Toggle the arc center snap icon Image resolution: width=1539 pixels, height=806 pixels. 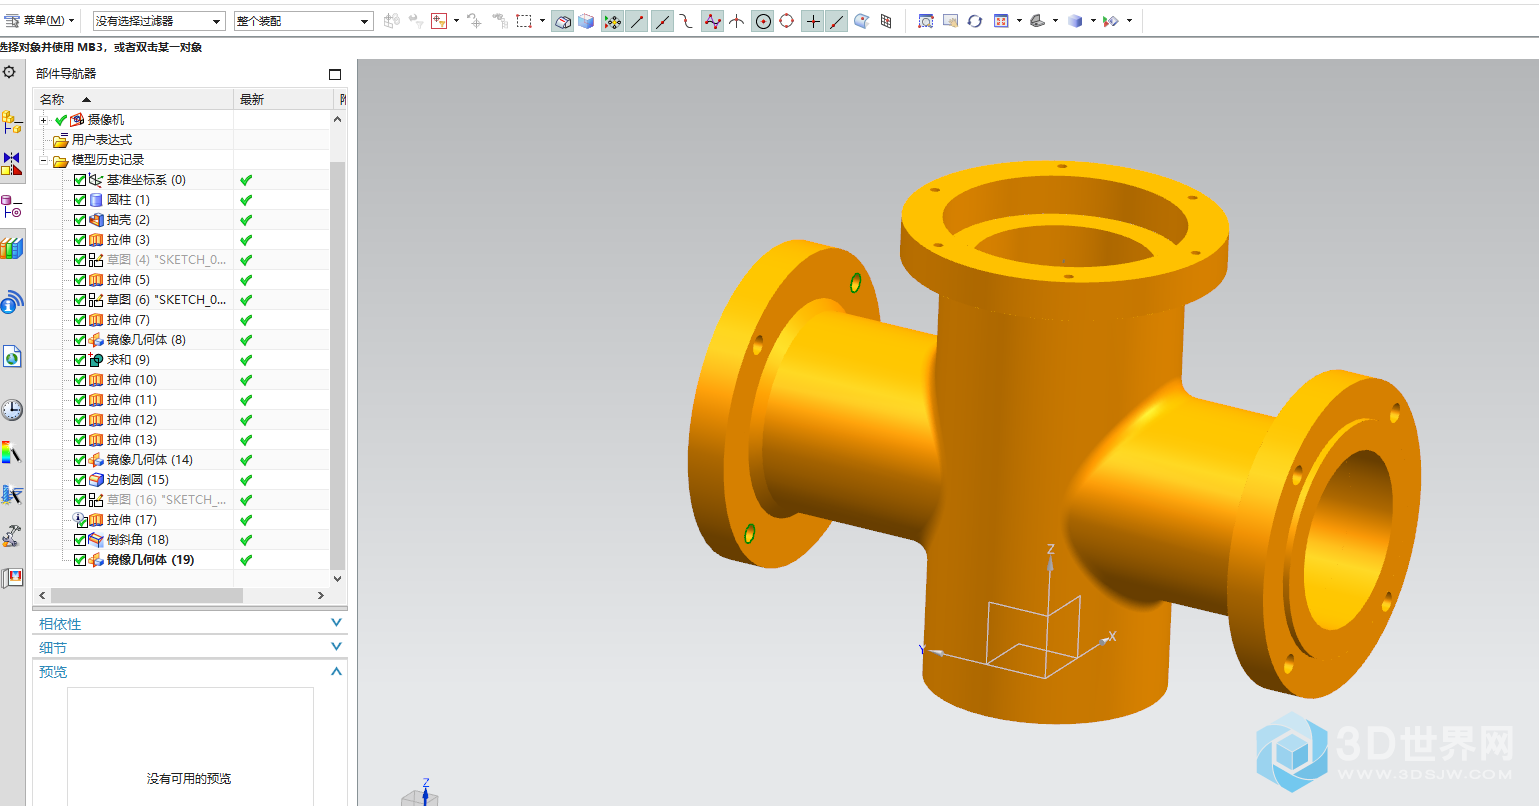pyautogui.click(x=763, y=20)
